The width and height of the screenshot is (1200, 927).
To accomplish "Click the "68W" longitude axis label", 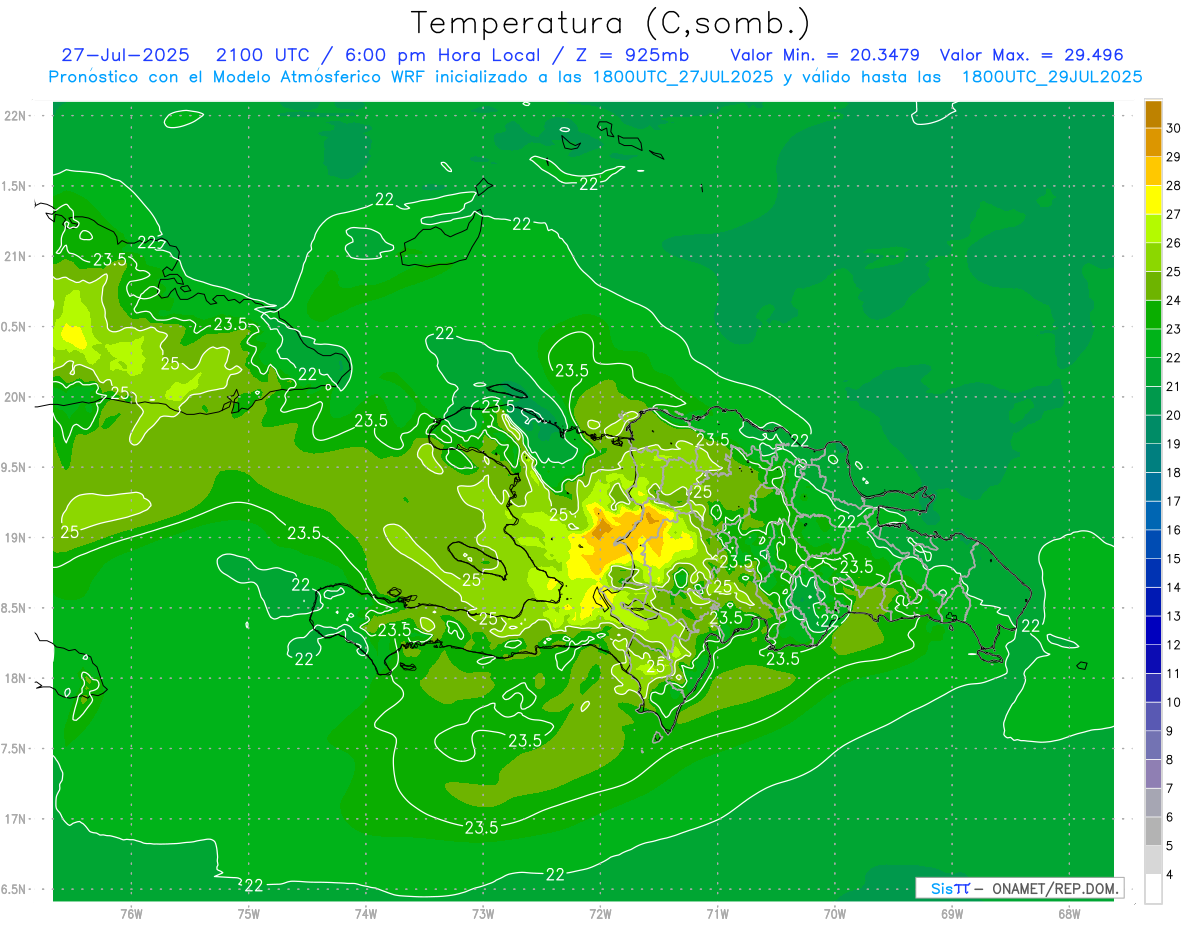I will tap(1069, 914).
